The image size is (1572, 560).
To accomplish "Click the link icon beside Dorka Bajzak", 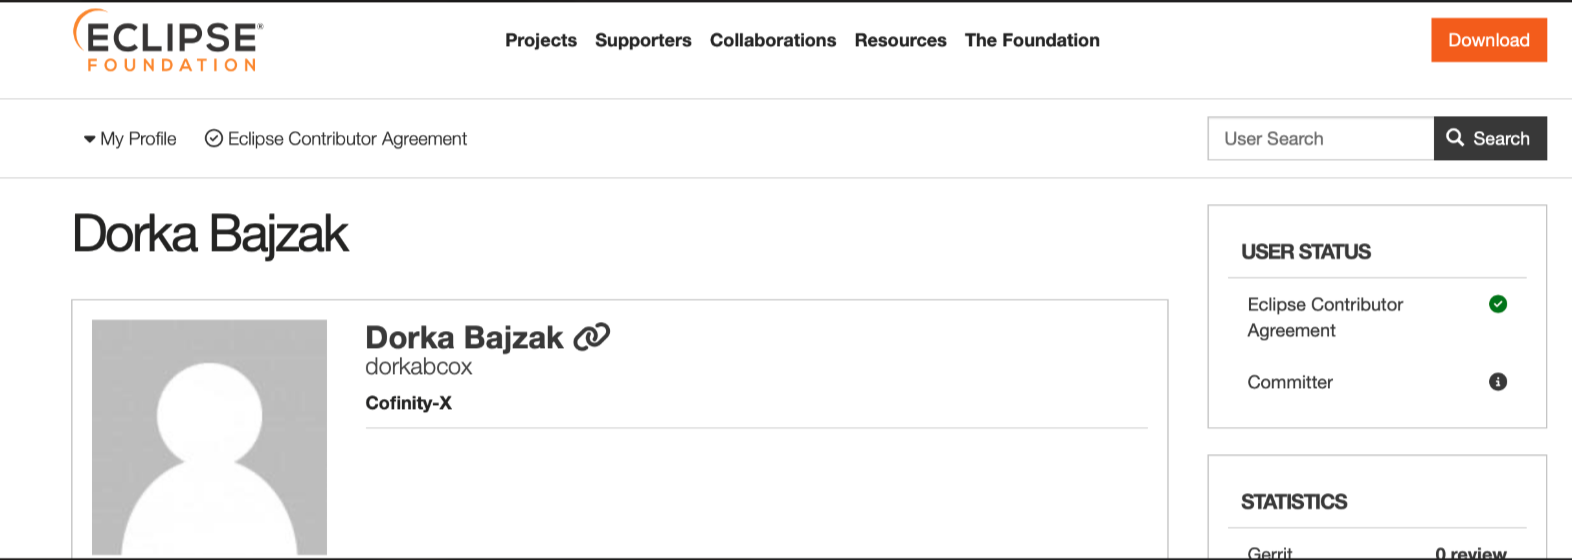I will (591, 337).
